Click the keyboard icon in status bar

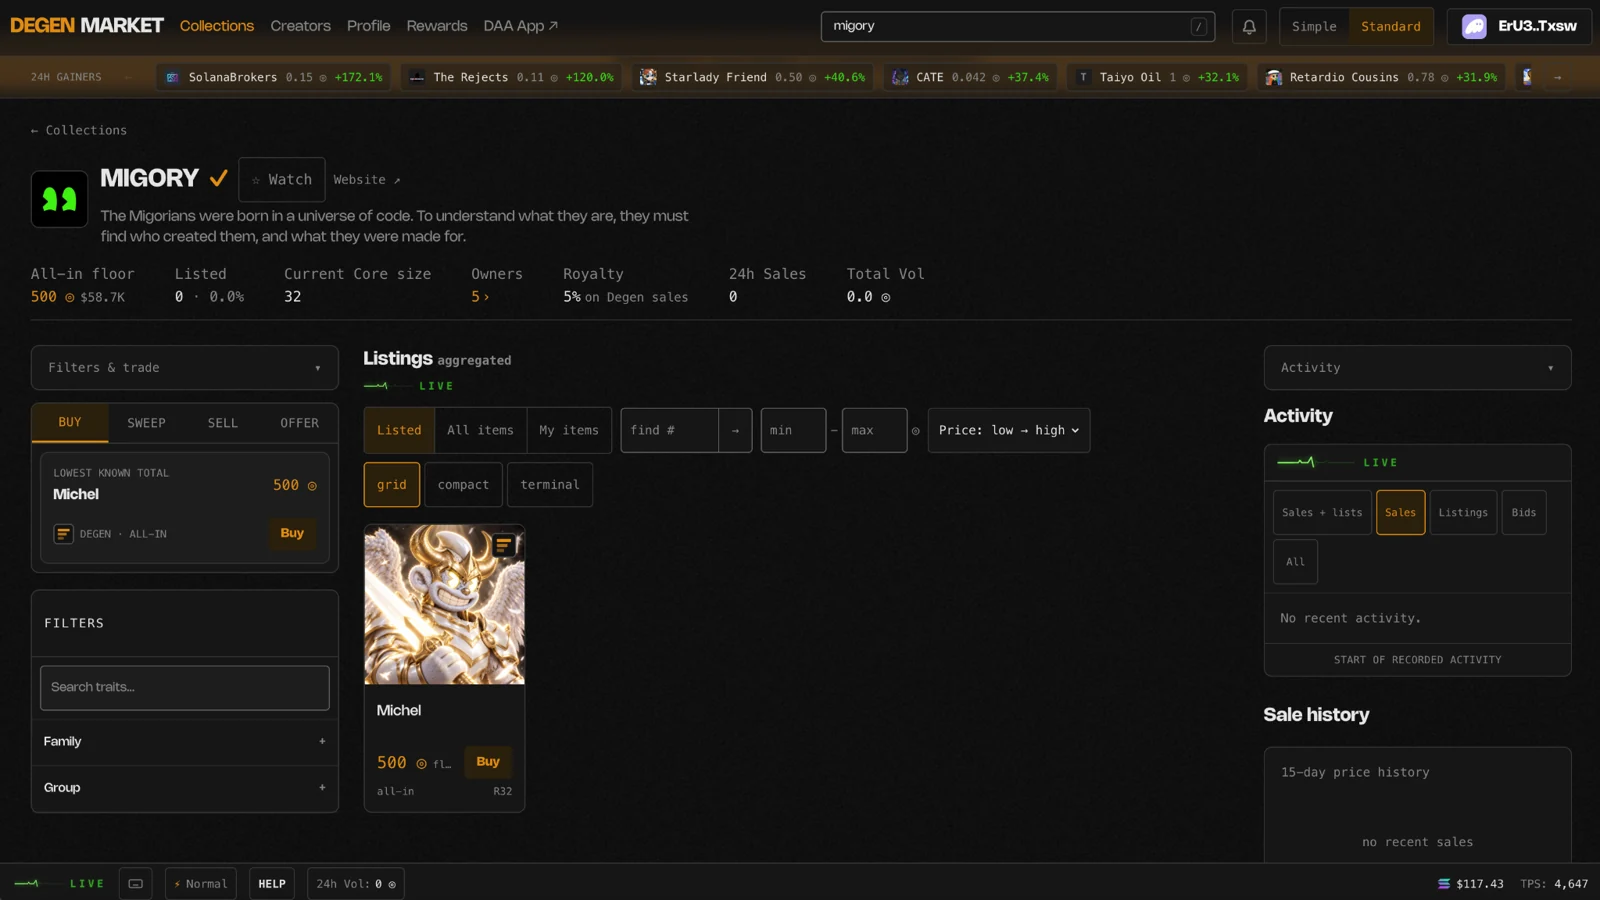(x=136, y=884)
